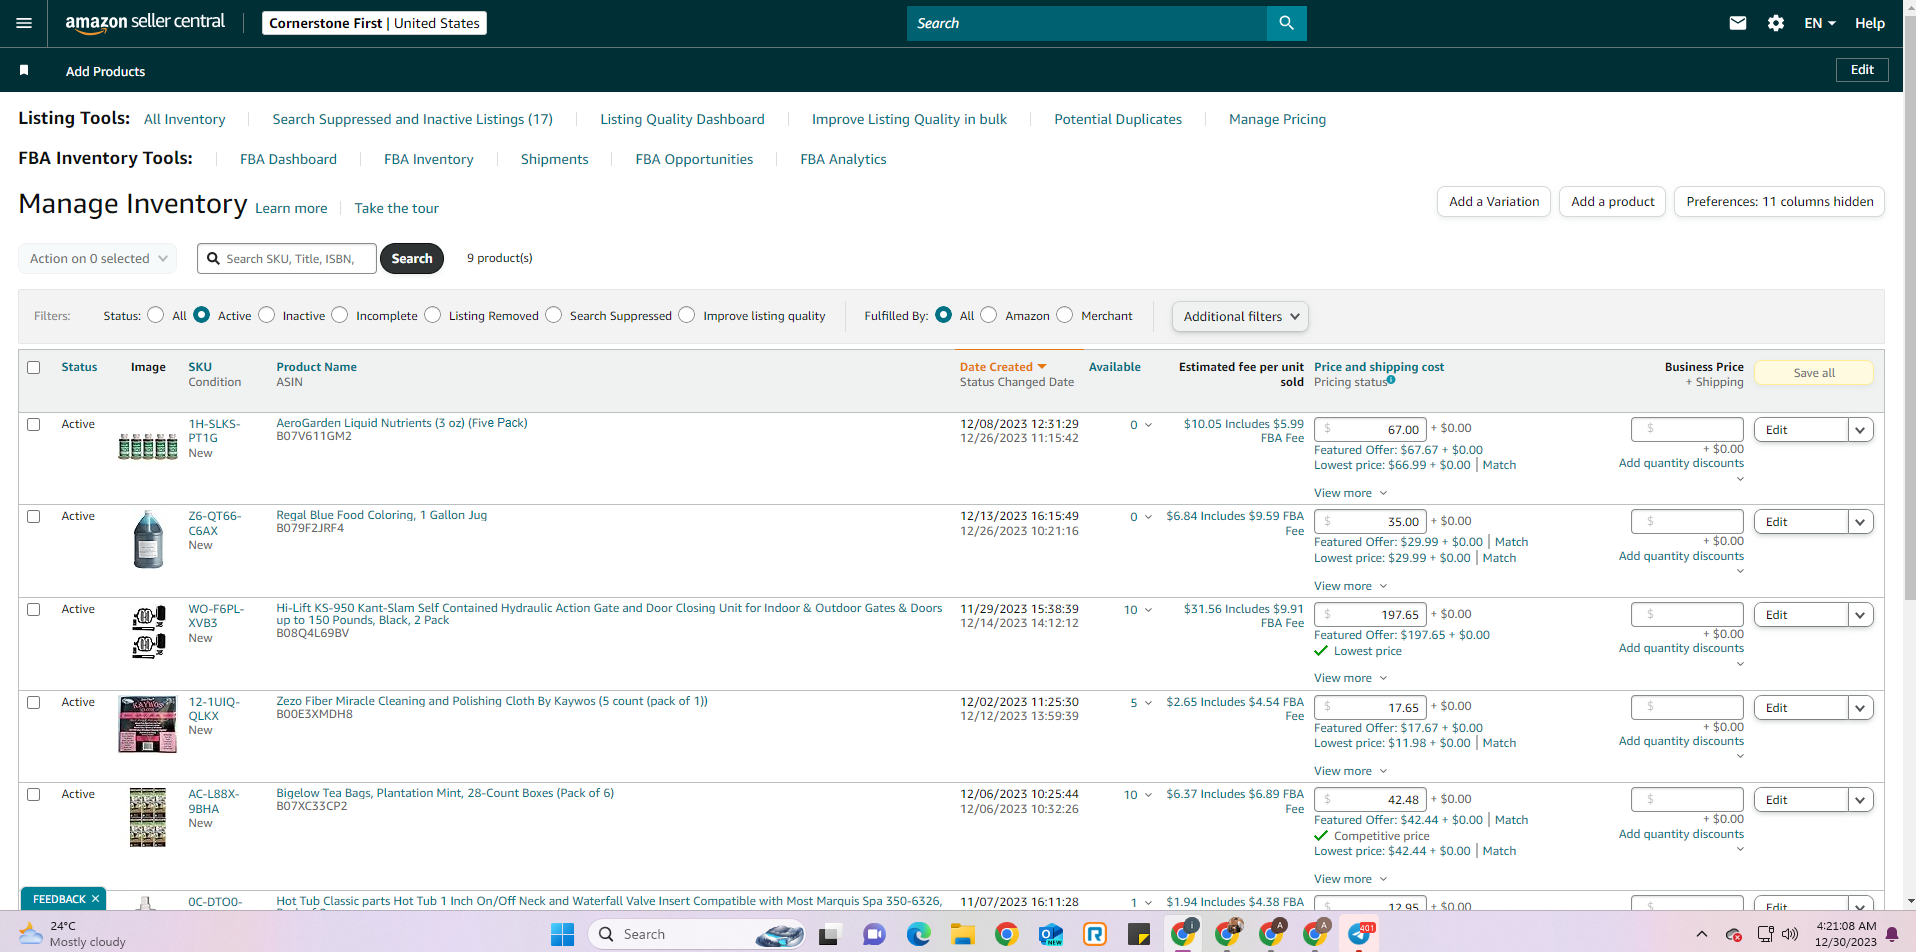1916x952 pixels.
Task: Click the Date Created sort arrow
Action: pyautogui.click(x=1042, y=367)
